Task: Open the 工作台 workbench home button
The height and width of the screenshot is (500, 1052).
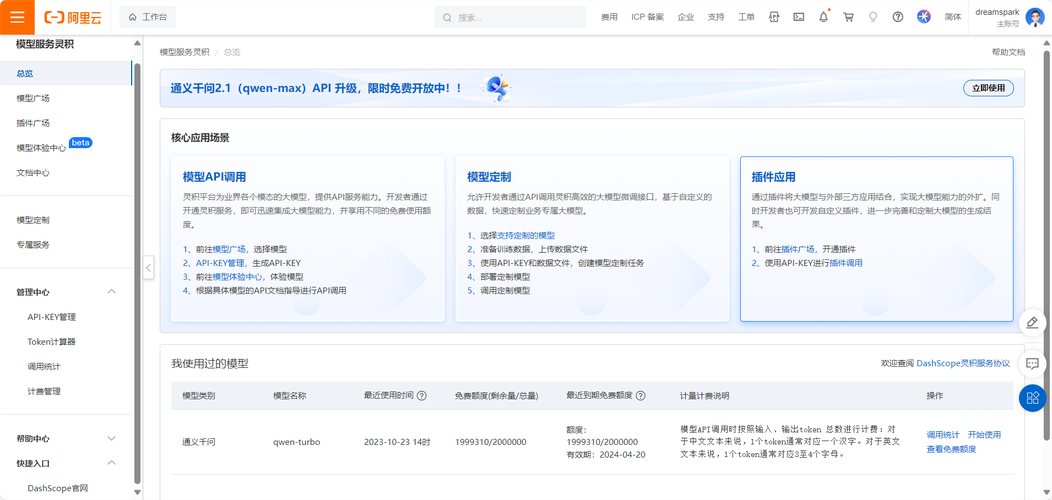Action: click(x=148, y=17)
